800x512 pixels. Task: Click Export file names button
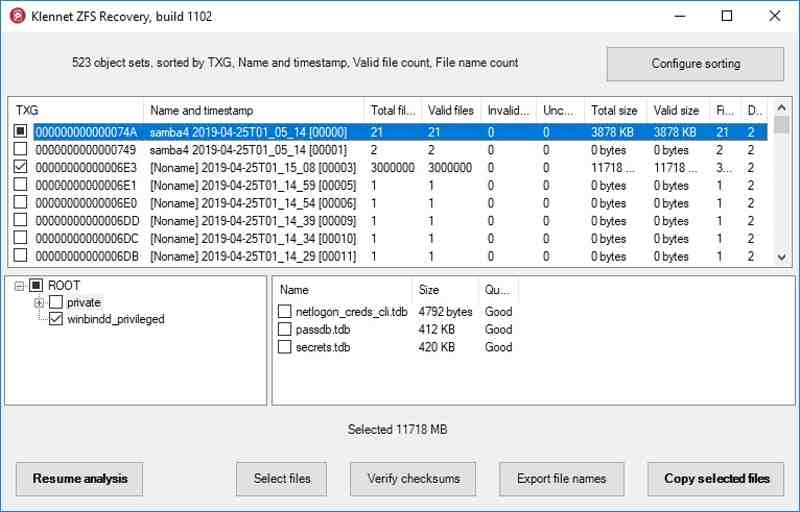561,479
